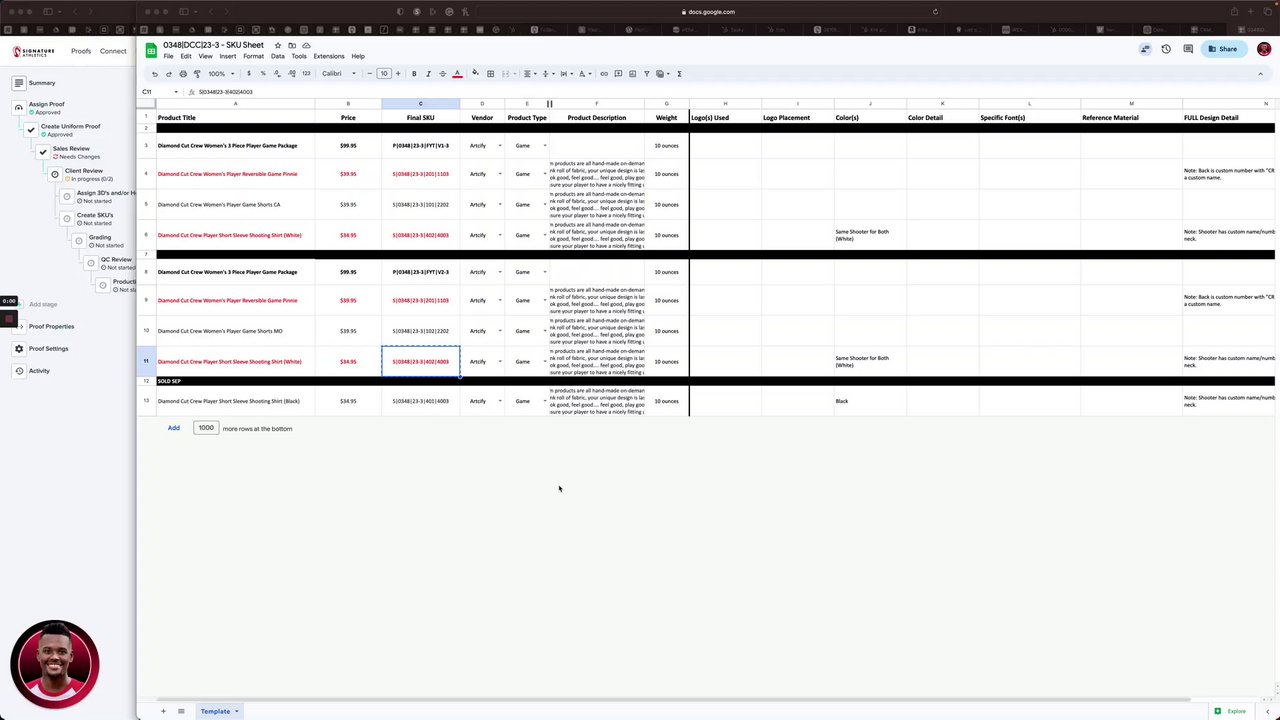Open the zoom level 100% dropdown
1280x720 pixels.
(x=221, y=73)
